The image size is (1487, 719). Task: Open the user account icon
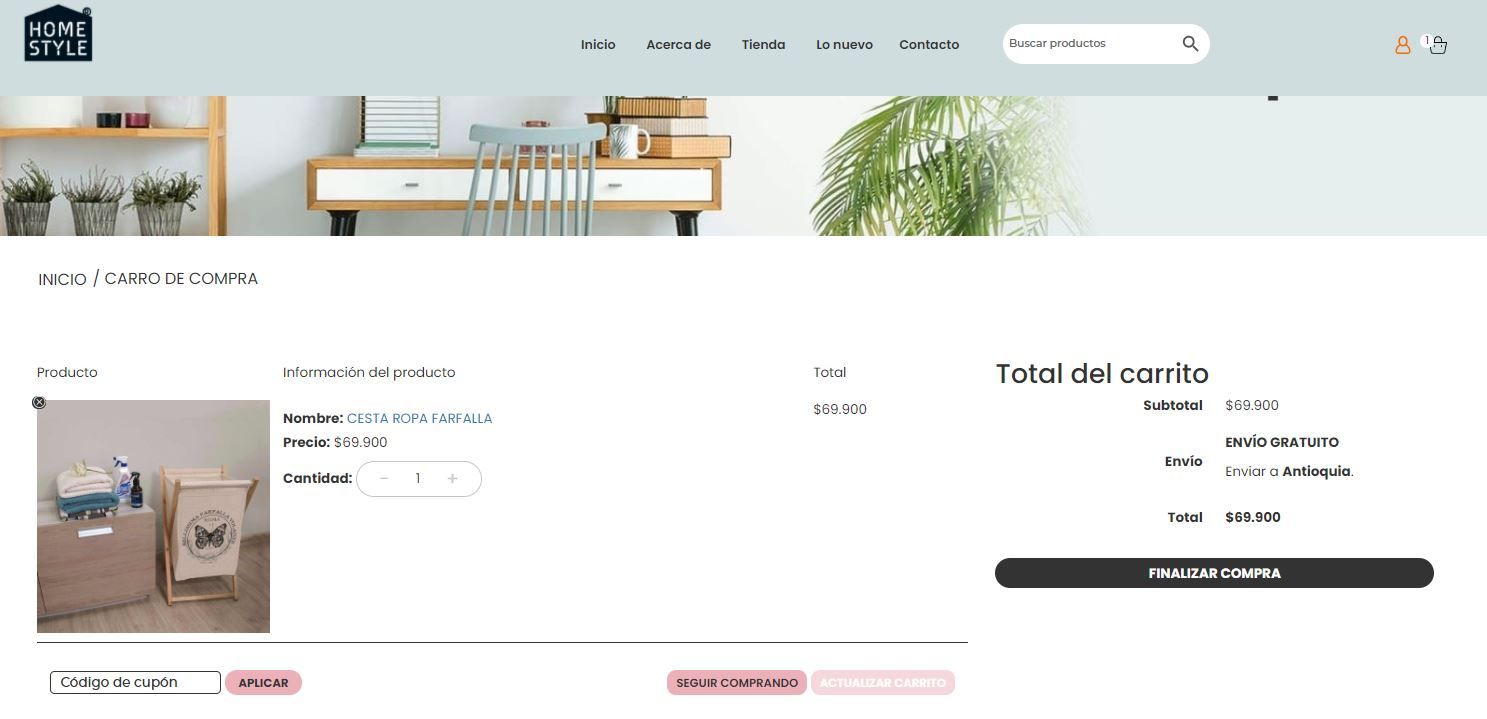(x=1403, y=45)
